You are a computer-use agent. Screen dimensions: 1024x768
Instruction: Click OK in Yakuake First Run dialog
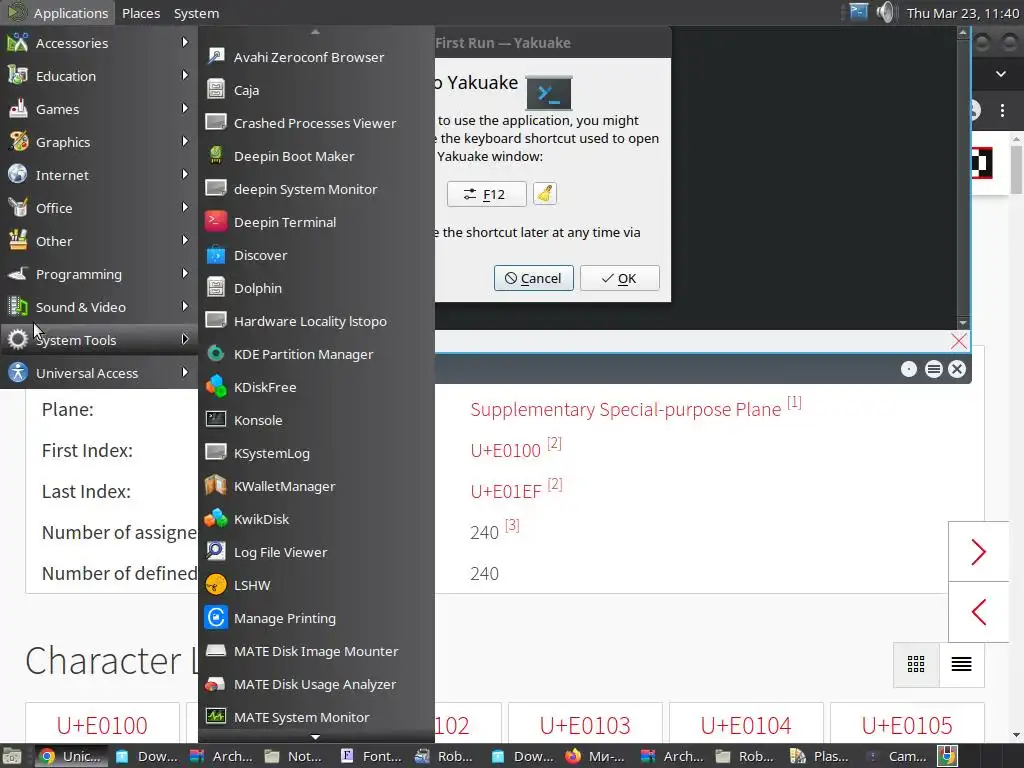point(620,278)
